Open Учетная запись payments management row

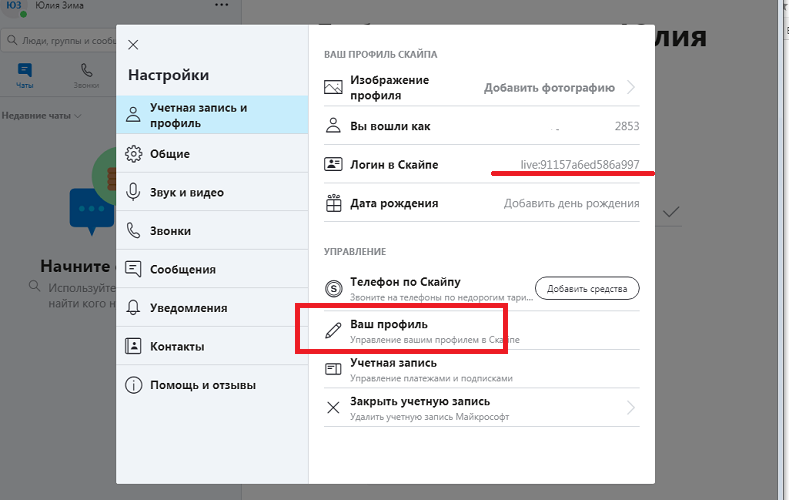[x=480, y=370]
